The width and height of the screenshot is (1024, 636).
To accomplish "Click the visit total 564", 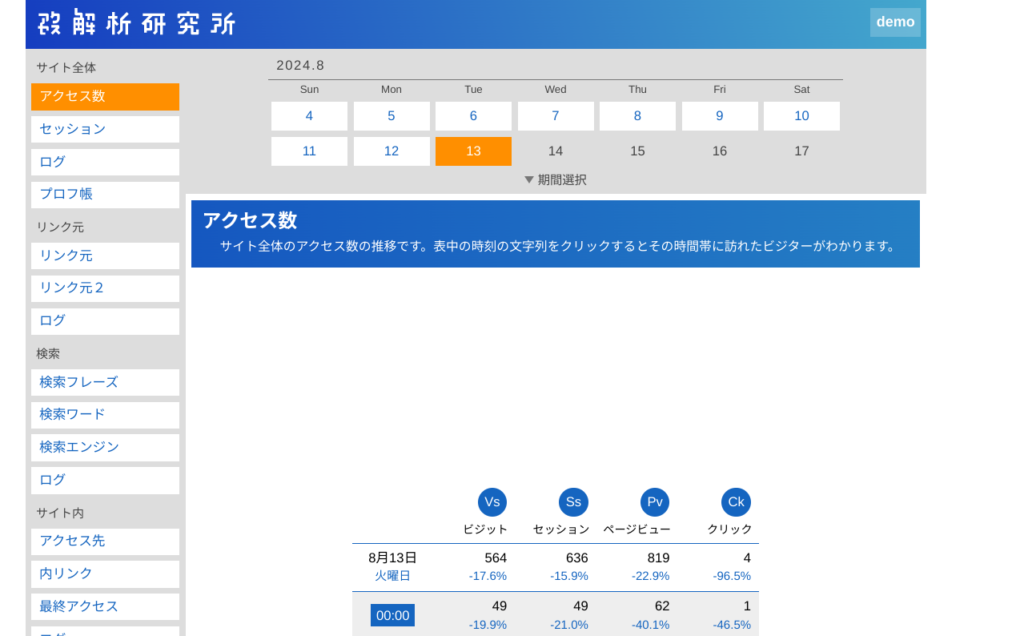I will [496, 558].
